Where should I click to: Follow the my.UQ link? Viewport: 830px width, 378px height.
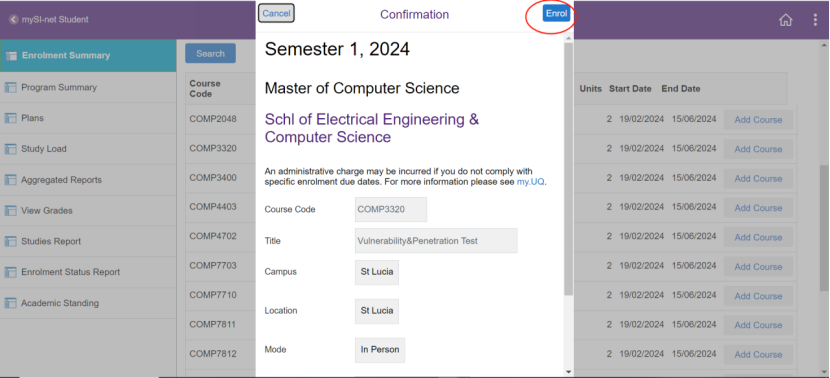(530, 182)
